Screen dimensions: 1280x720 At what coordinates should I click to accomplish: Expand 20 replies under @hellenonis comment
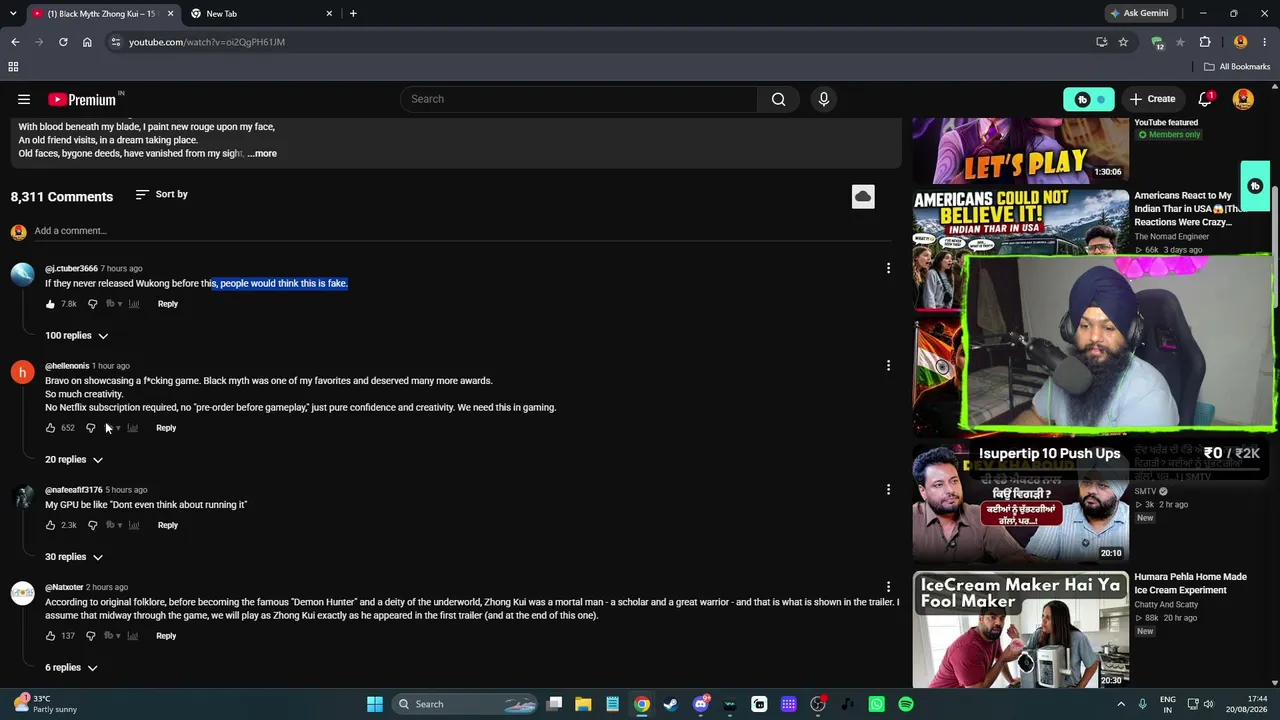pos(74,460)
